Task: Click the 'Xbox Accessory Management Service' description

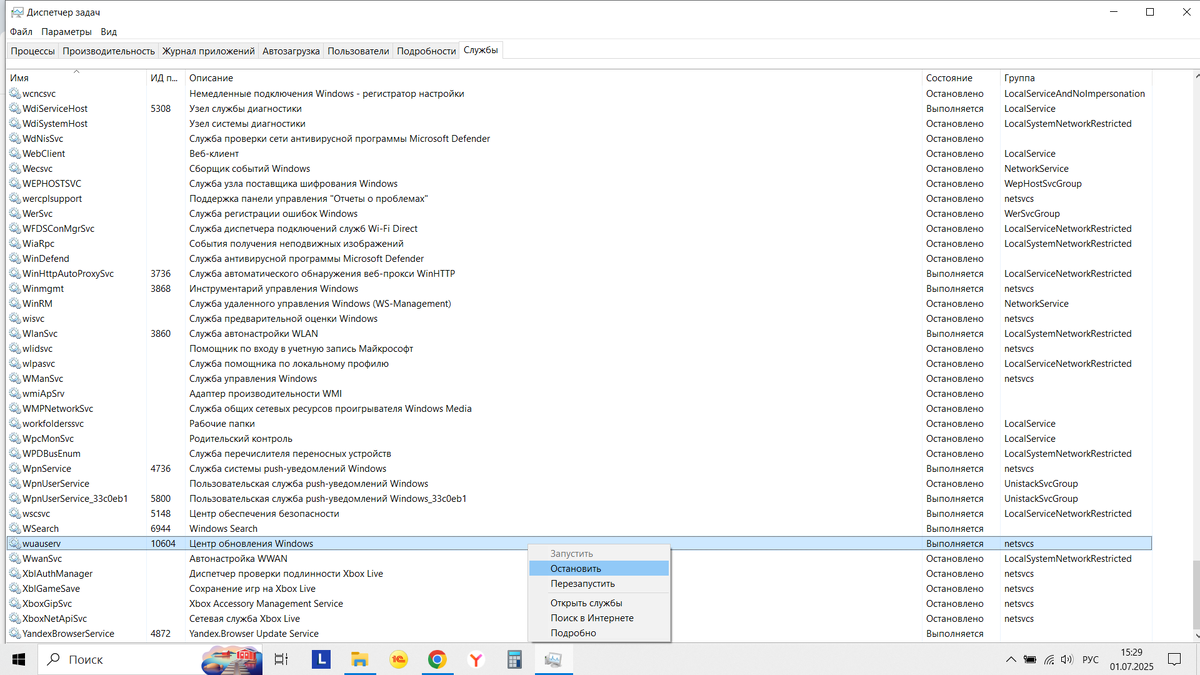Action: pyautogui.click(x=266, y=604)
